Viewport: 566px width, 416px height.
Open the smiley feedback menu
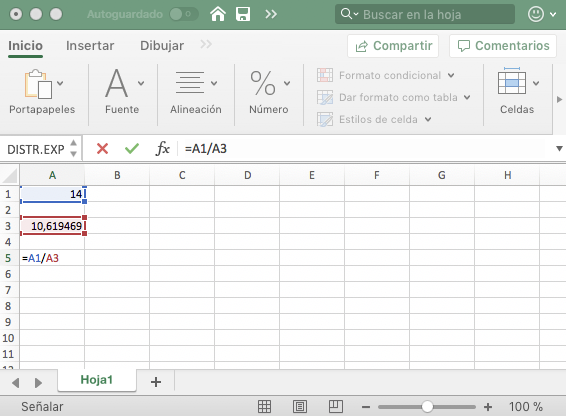[541, 14]
